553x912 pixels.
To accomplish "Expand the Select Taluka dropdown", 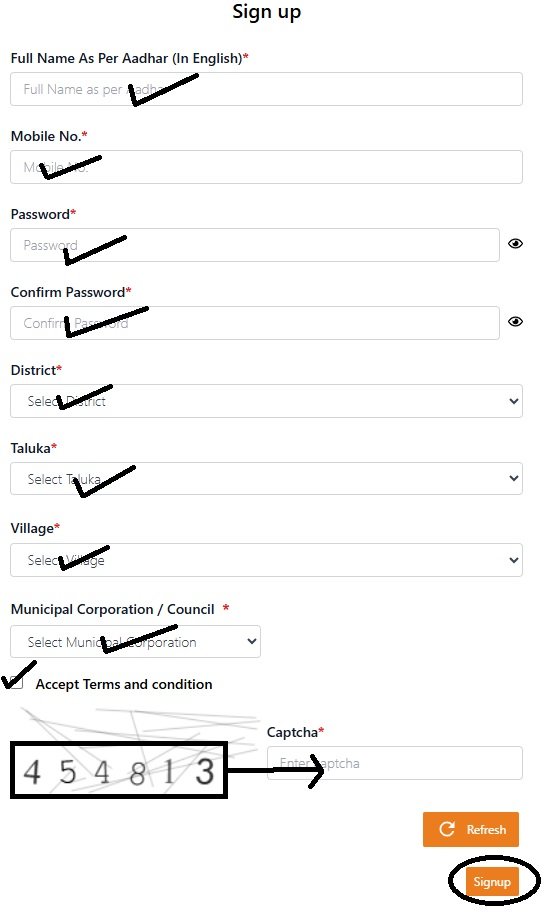I will click(266, 479).
